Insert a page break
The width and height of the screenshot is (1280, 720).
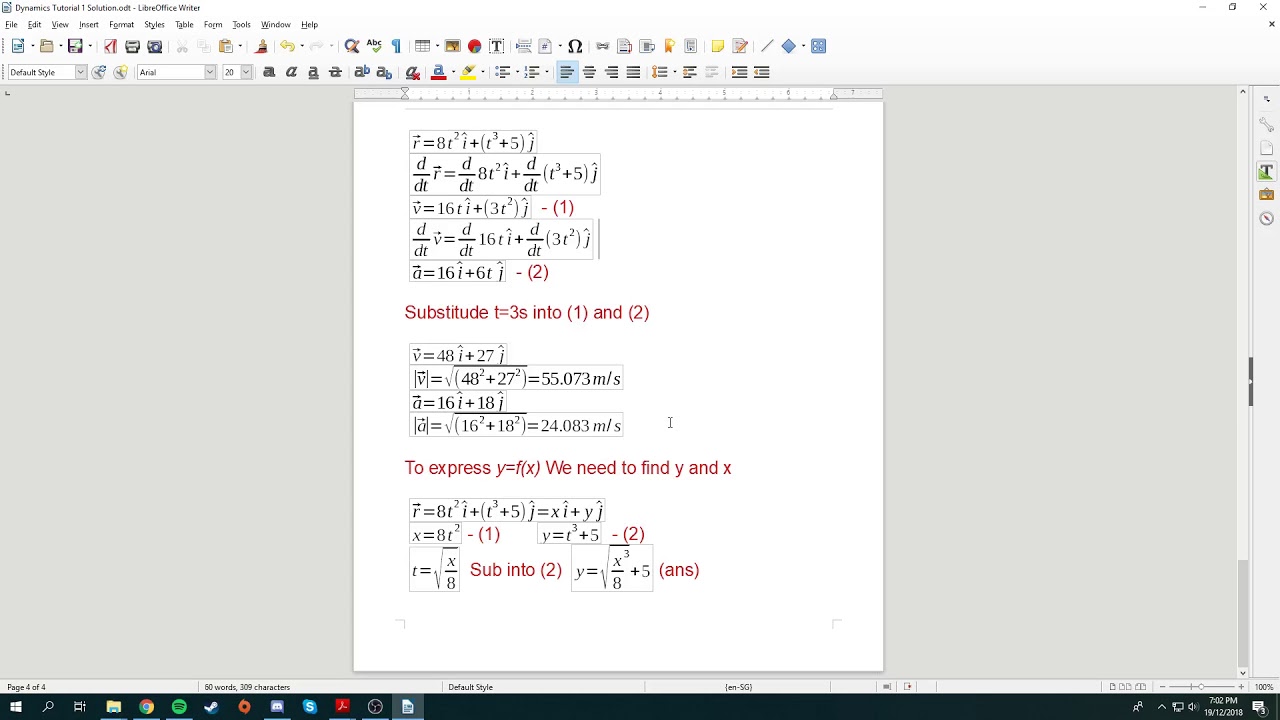(523, 46)
